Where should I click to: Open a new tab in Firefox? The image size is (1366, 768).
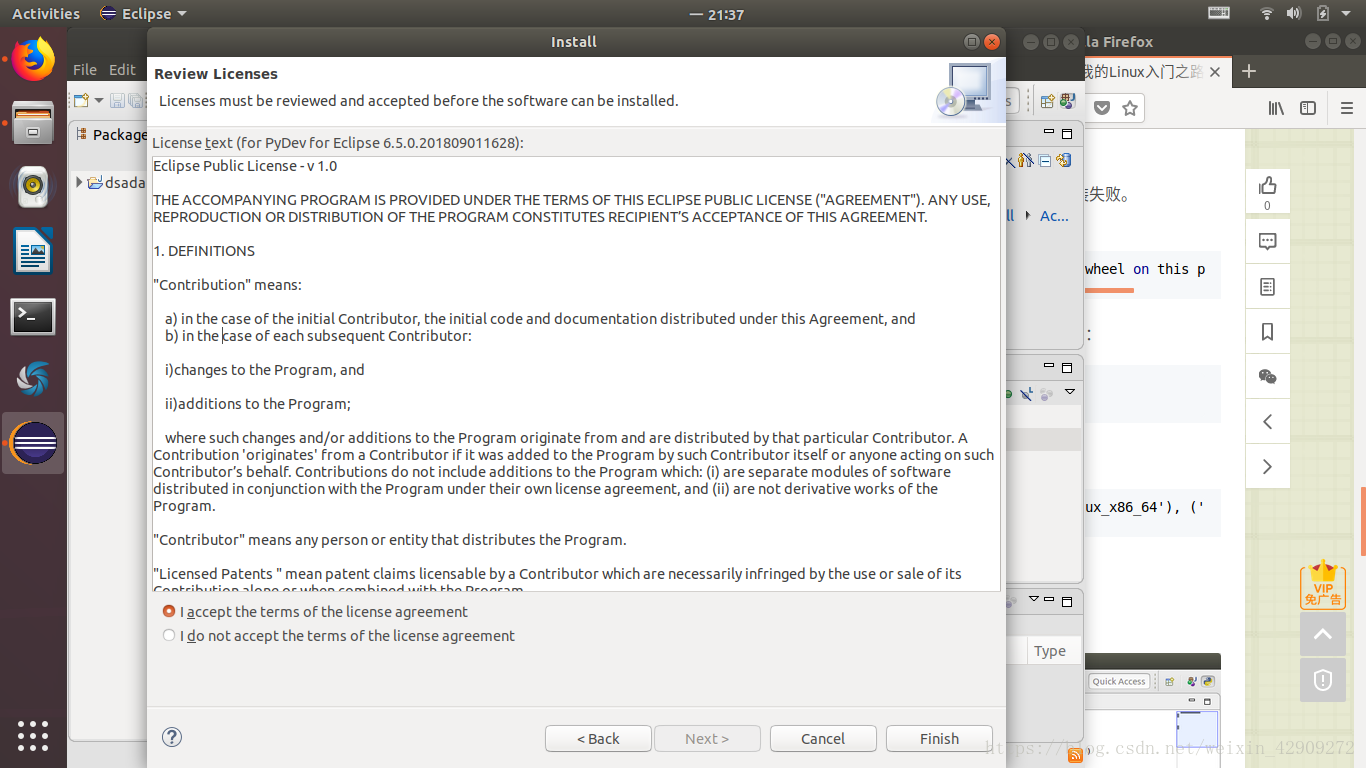pos(1248,71)
